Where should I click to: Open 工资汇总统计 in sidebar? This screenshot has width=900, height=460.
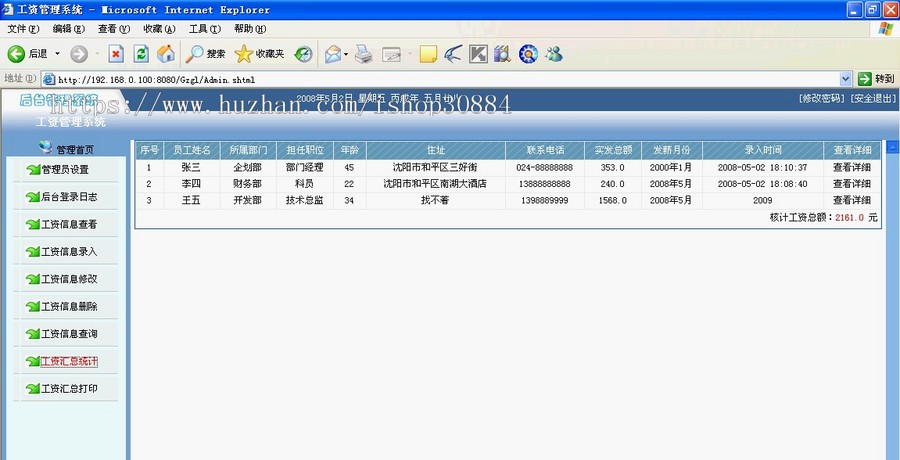pyautogui.click(x=69, y=361)
